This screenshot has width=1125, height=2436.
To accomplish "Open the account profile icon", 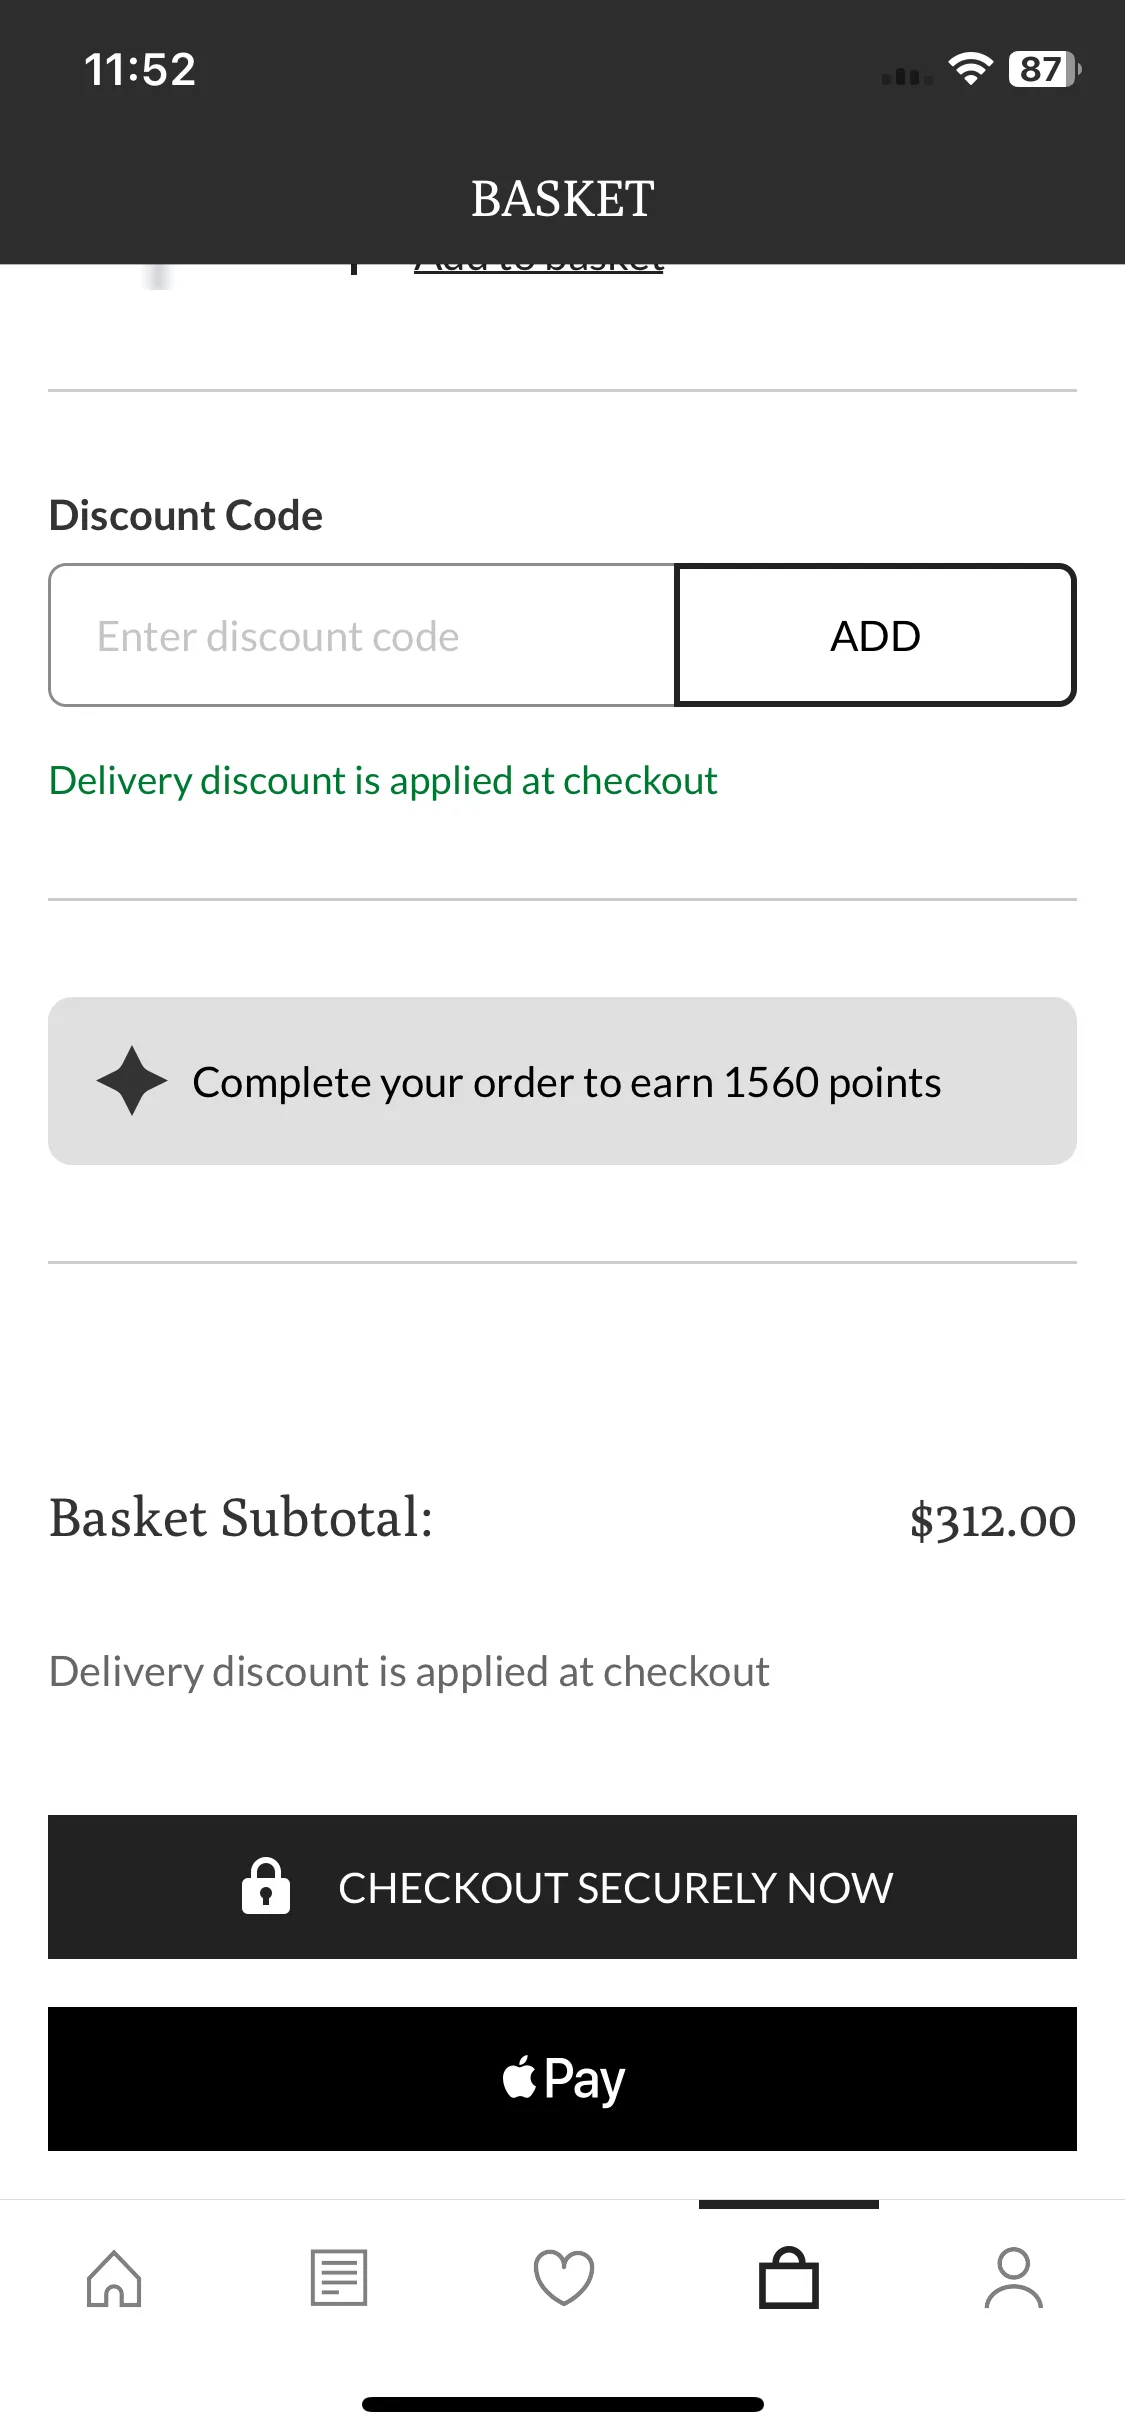I will point(1014,2278).
